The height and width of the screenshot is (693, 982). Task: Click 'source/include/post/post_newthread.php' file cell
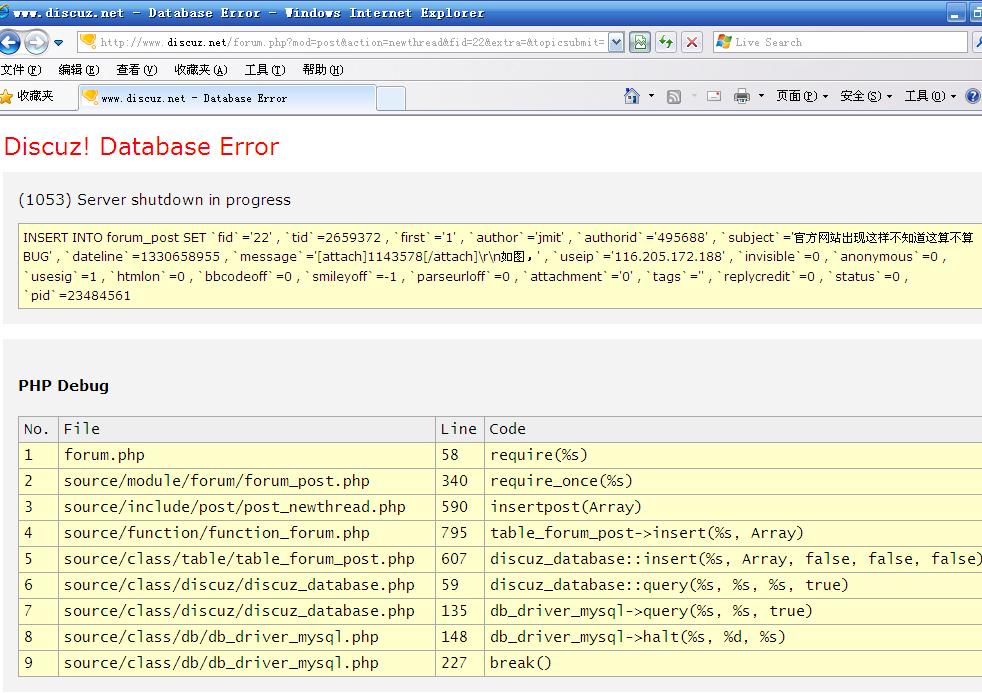[247, 507]
